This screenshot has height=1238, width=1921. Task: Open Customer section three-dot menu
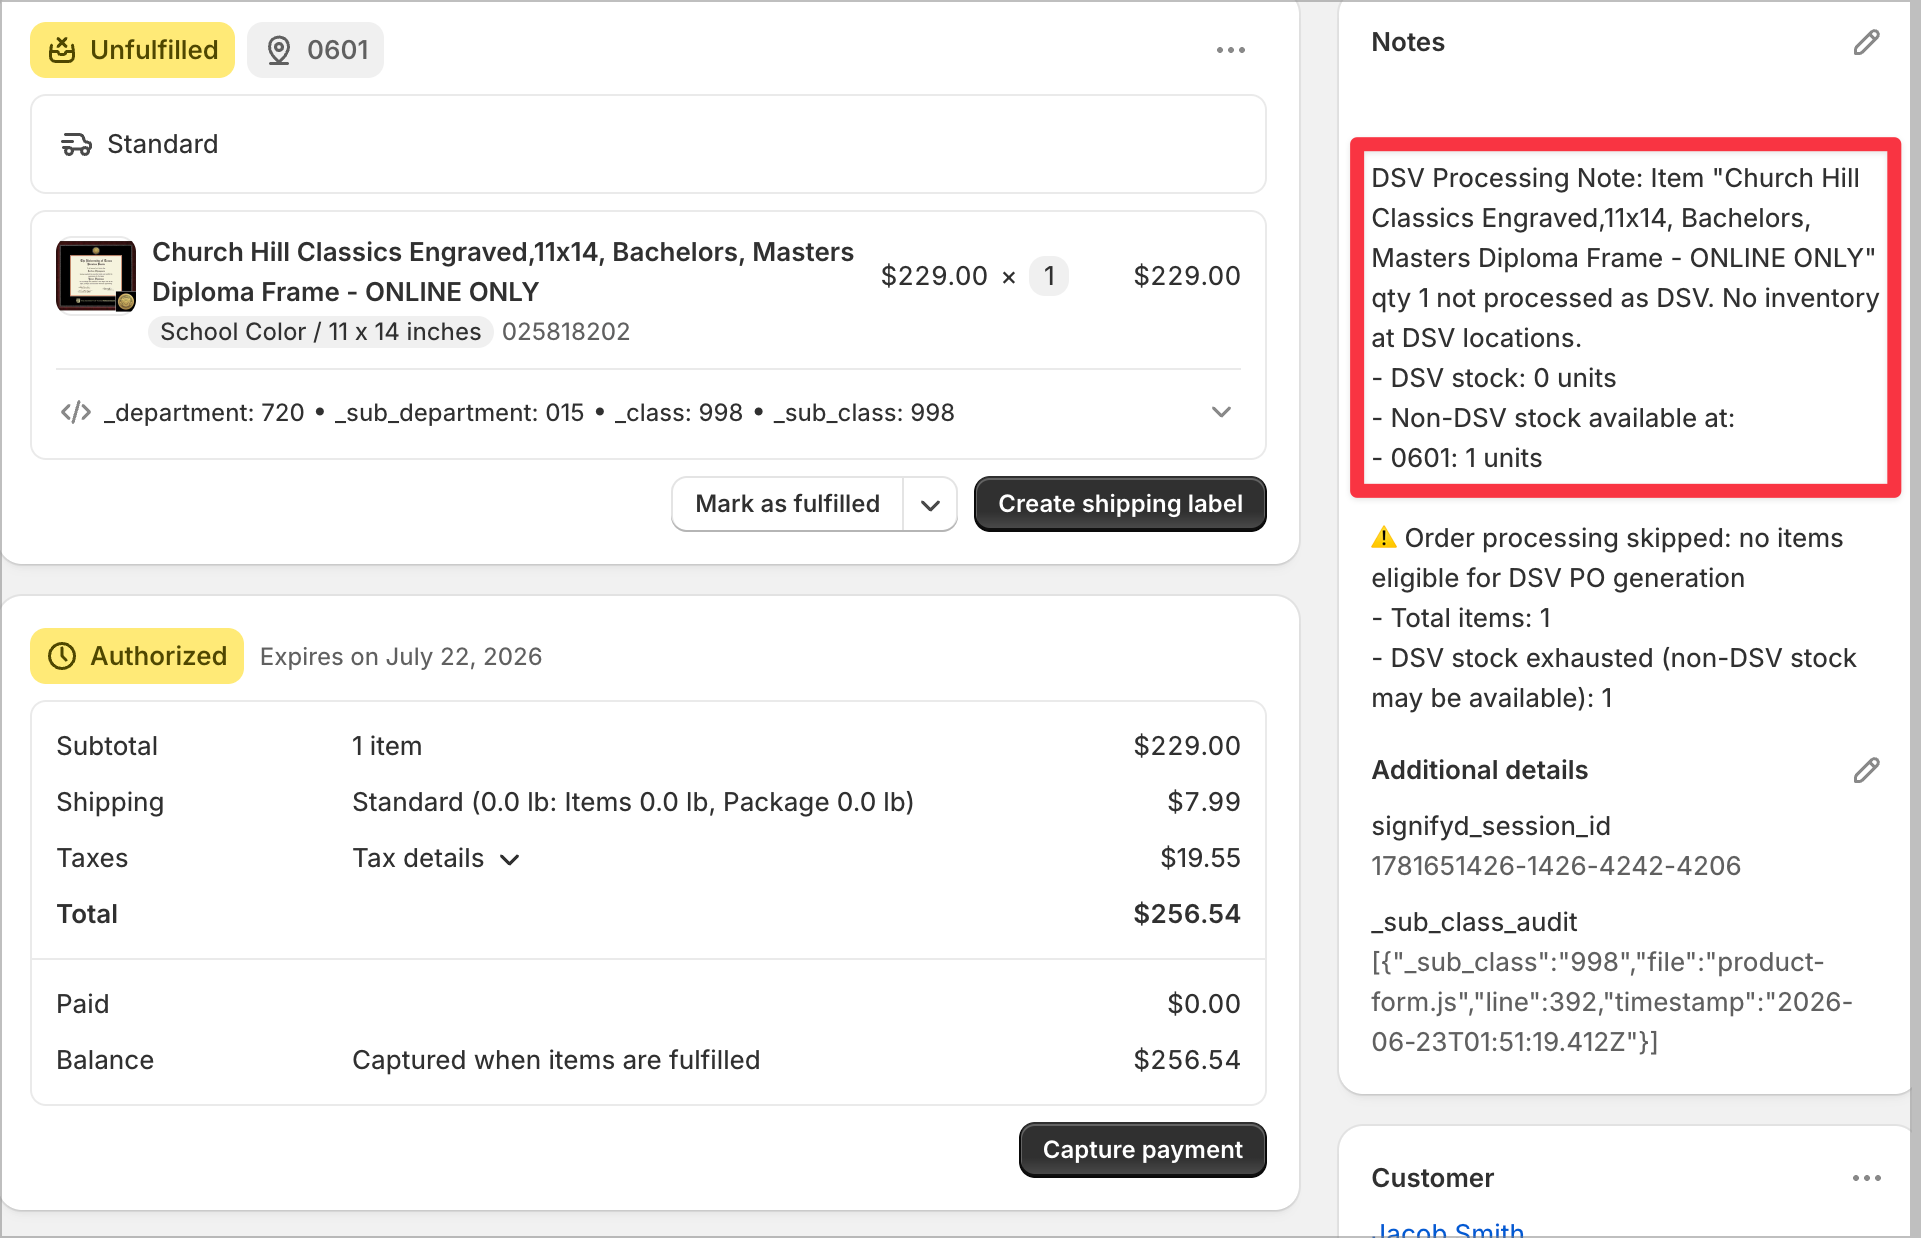(1866, 1178)
